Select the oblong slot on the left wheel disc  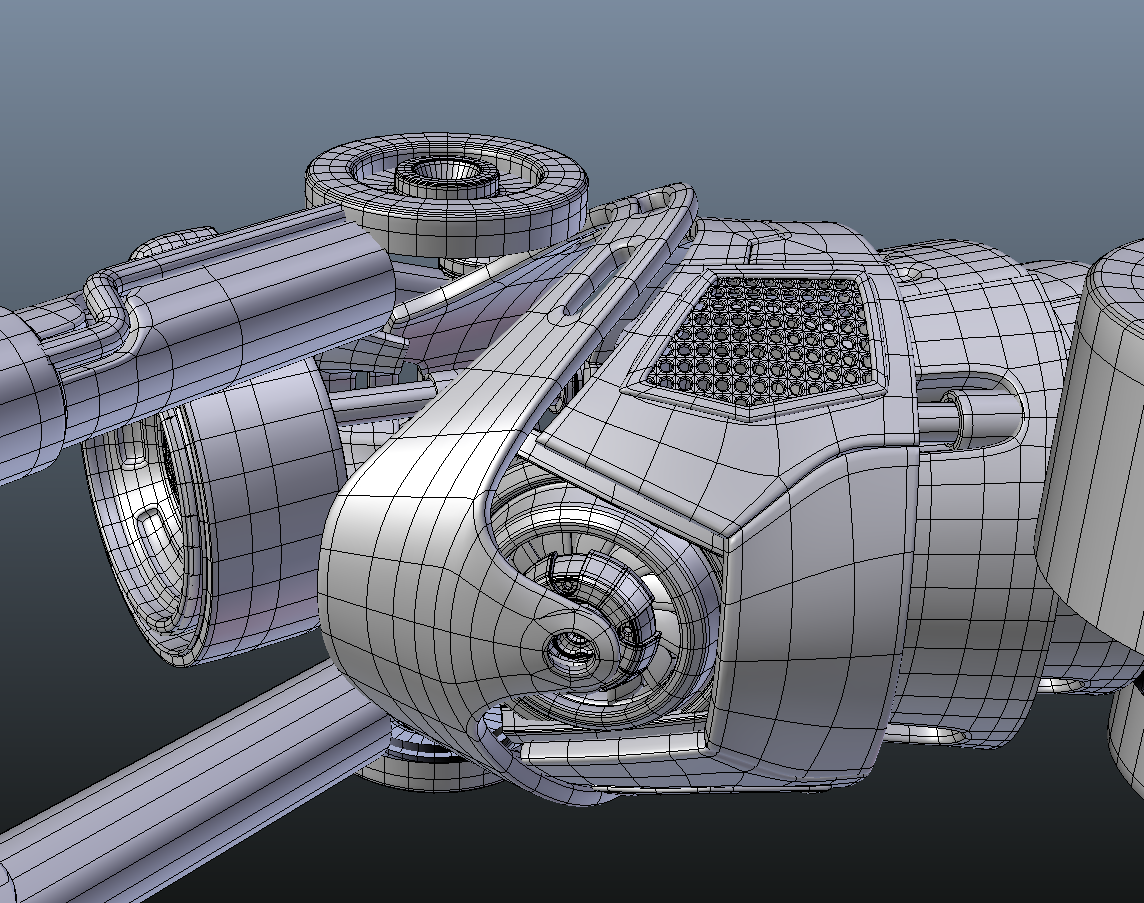tap(152, 523)
